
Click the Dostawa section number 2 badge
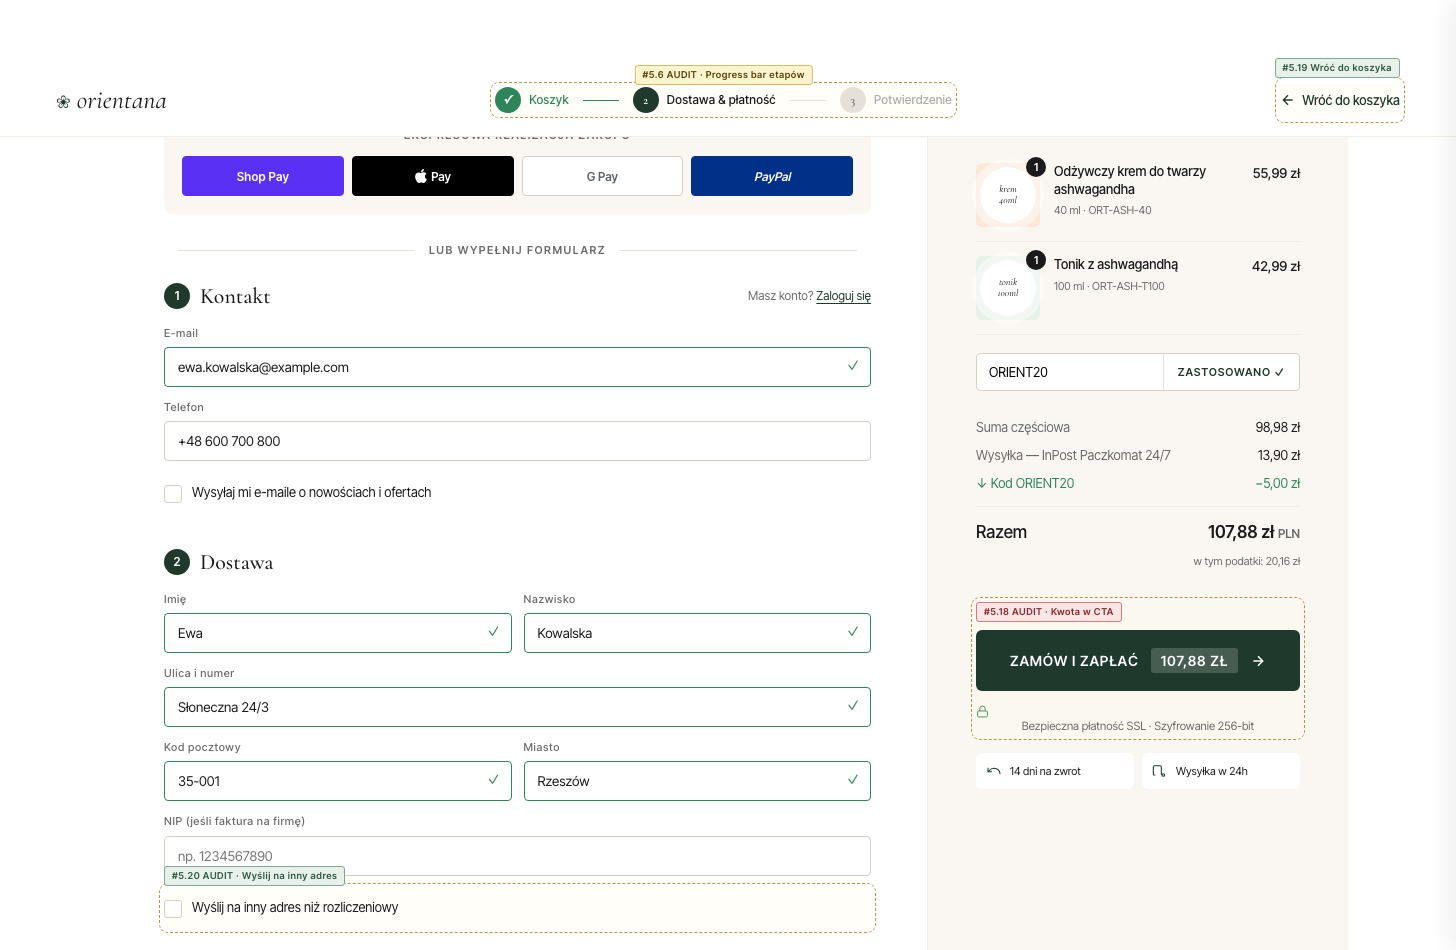(x=177, y=562)
